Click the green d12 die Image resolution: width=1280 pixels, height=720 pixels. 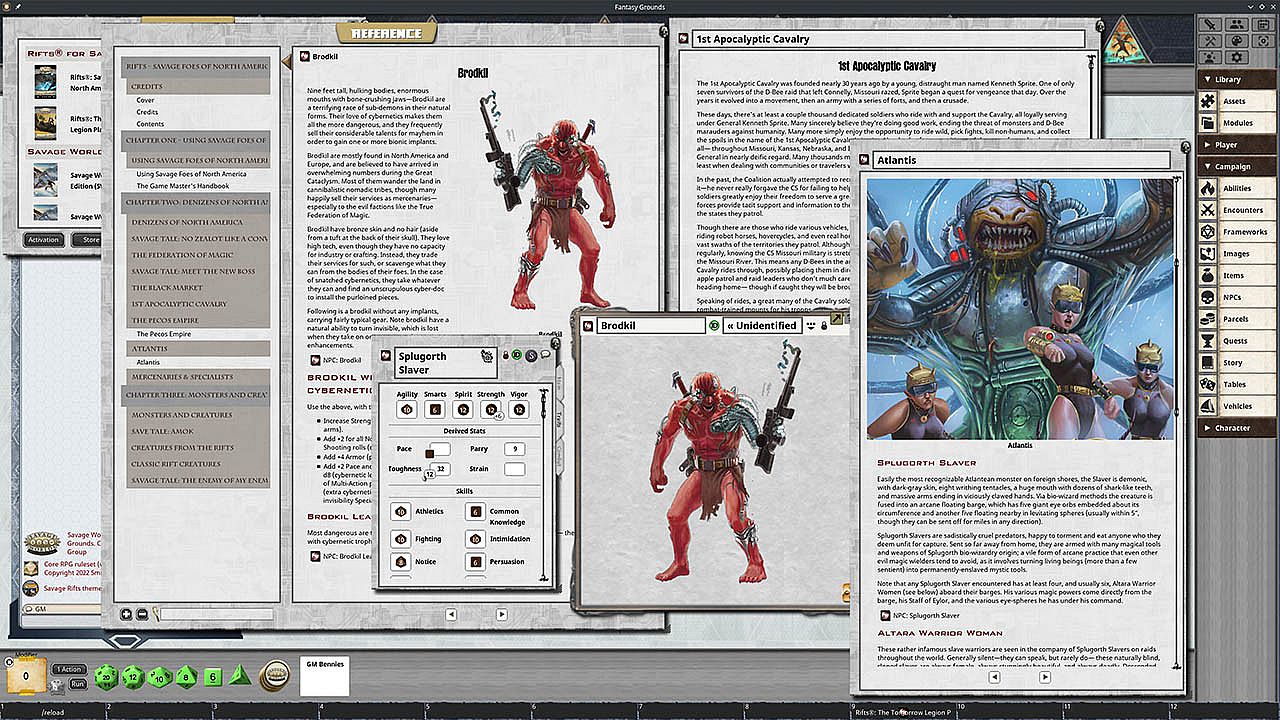133,677
